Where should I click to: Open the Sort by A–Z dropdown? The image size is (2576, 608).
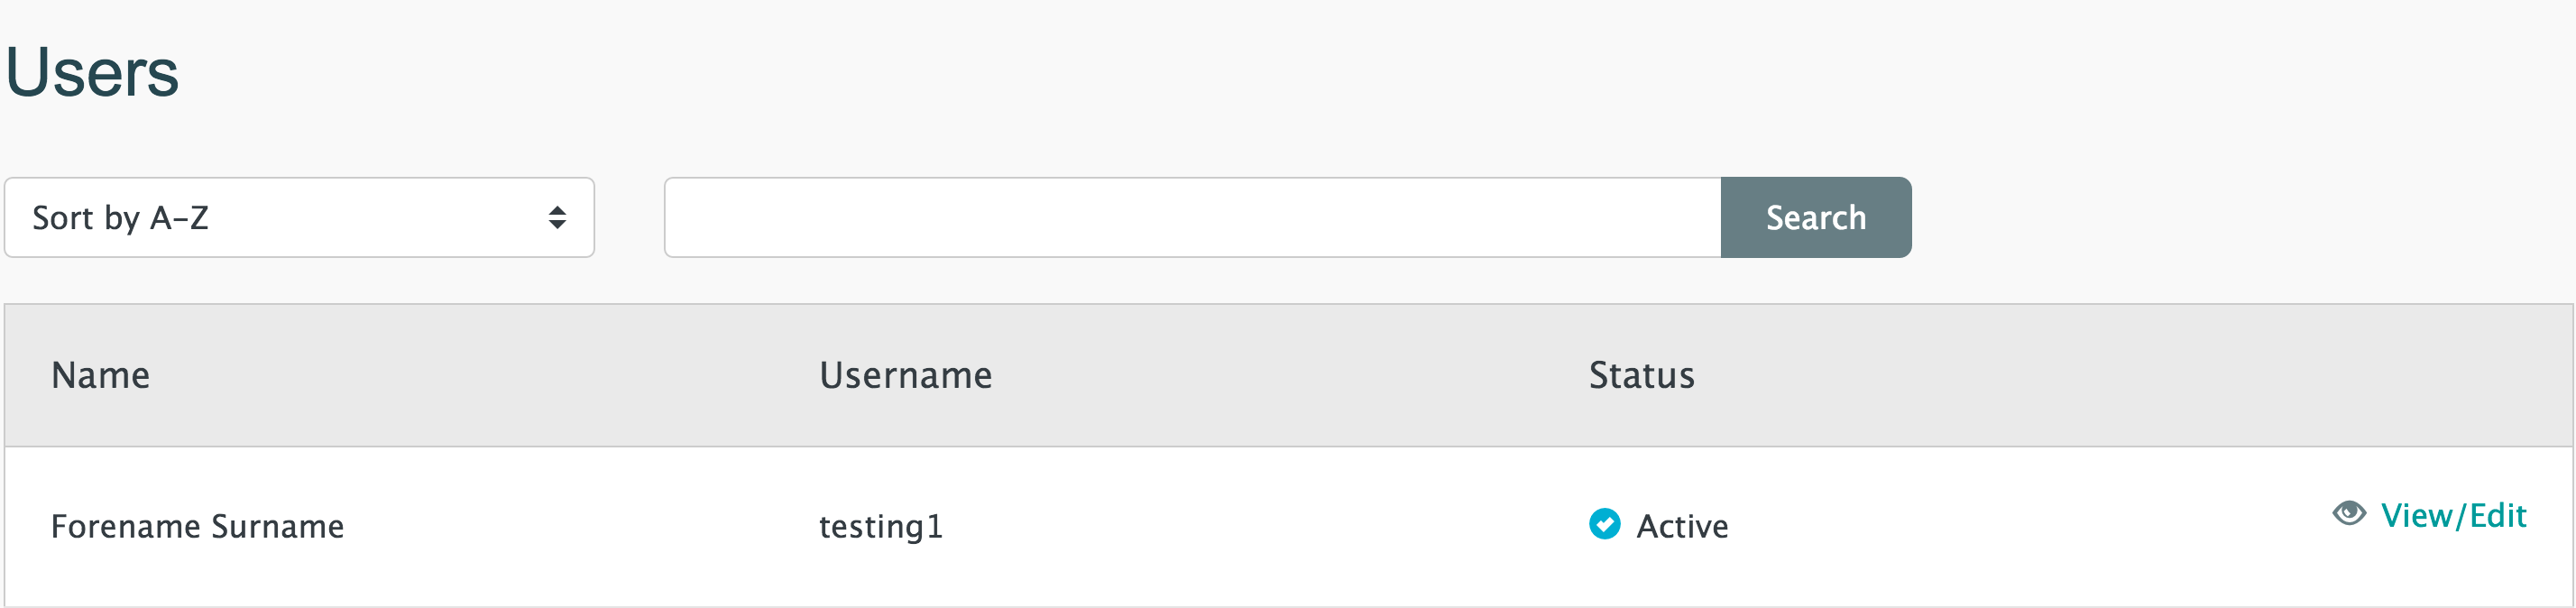pos(299,218)
